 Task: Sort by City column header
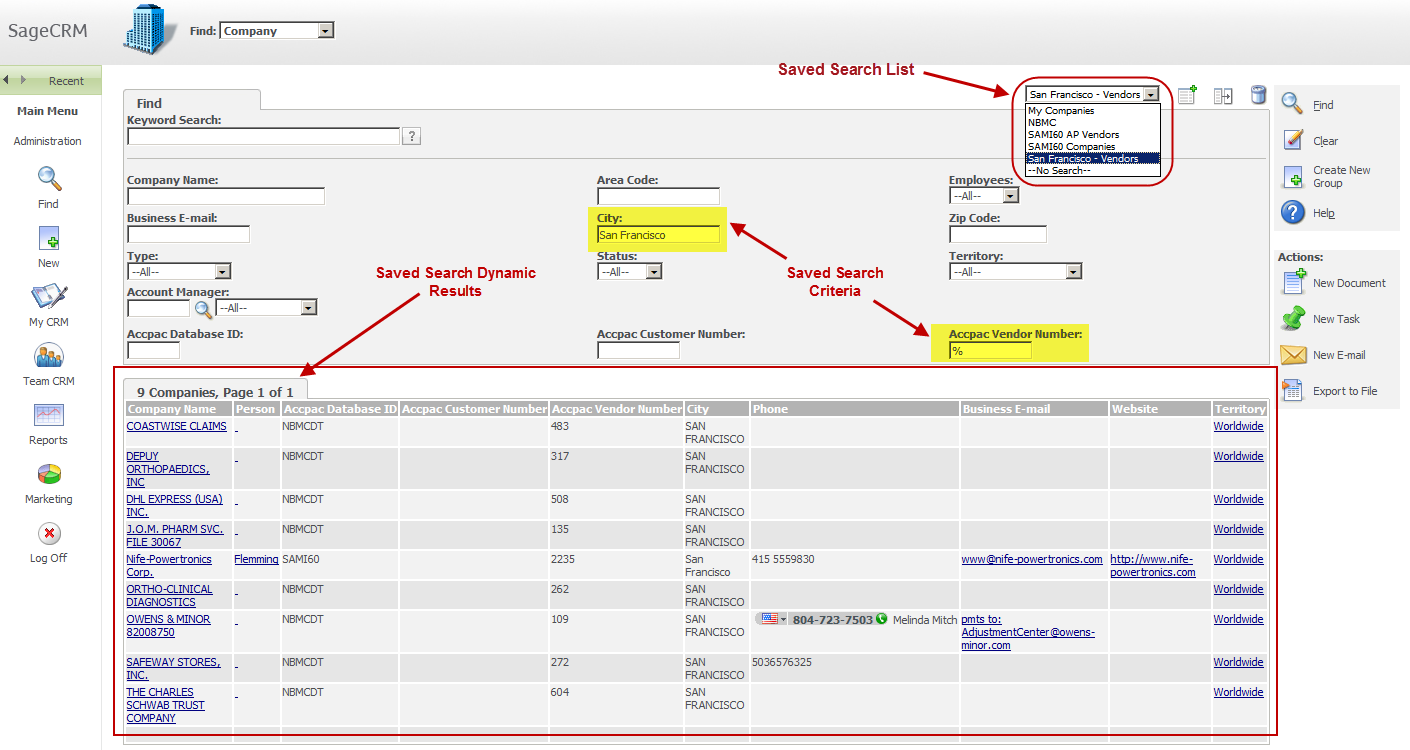[698, 409]
